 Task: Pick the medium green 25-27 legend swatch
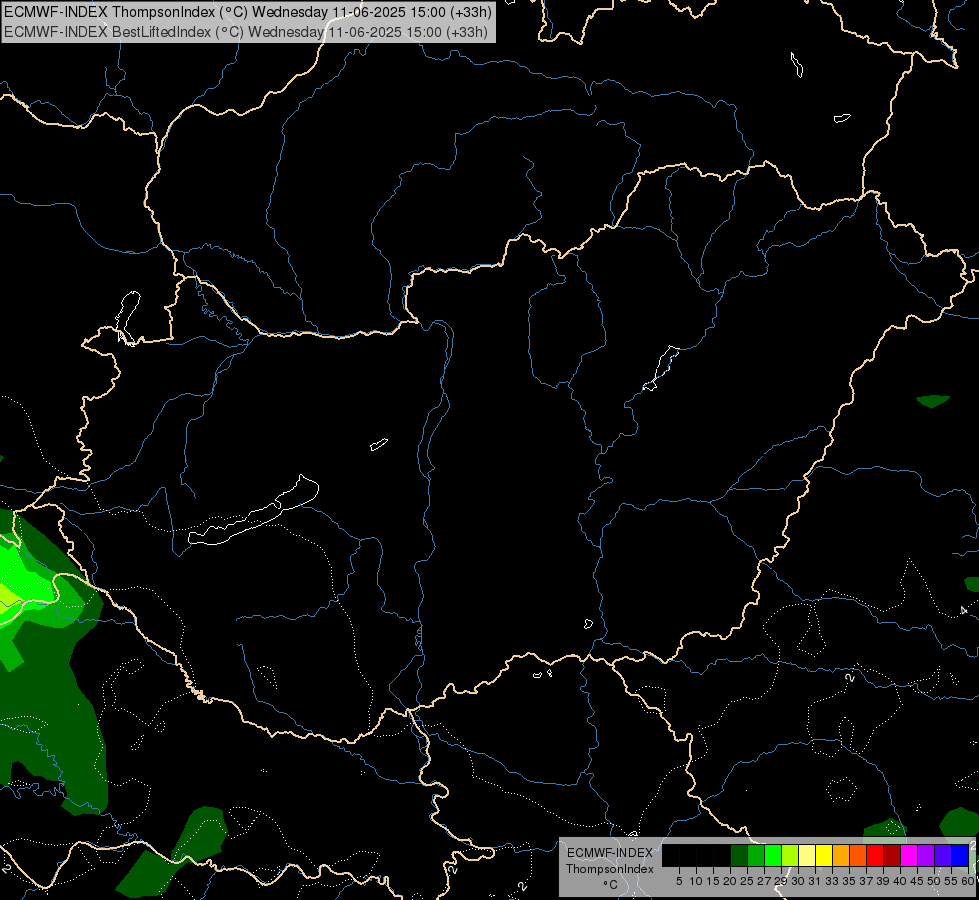coord(756,855)
